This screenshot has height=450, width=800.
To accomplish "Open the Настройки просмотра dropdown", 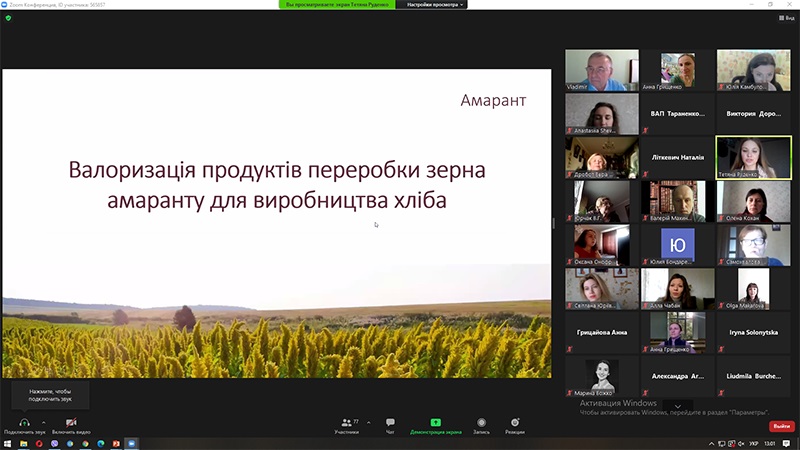I will (432, 5).
